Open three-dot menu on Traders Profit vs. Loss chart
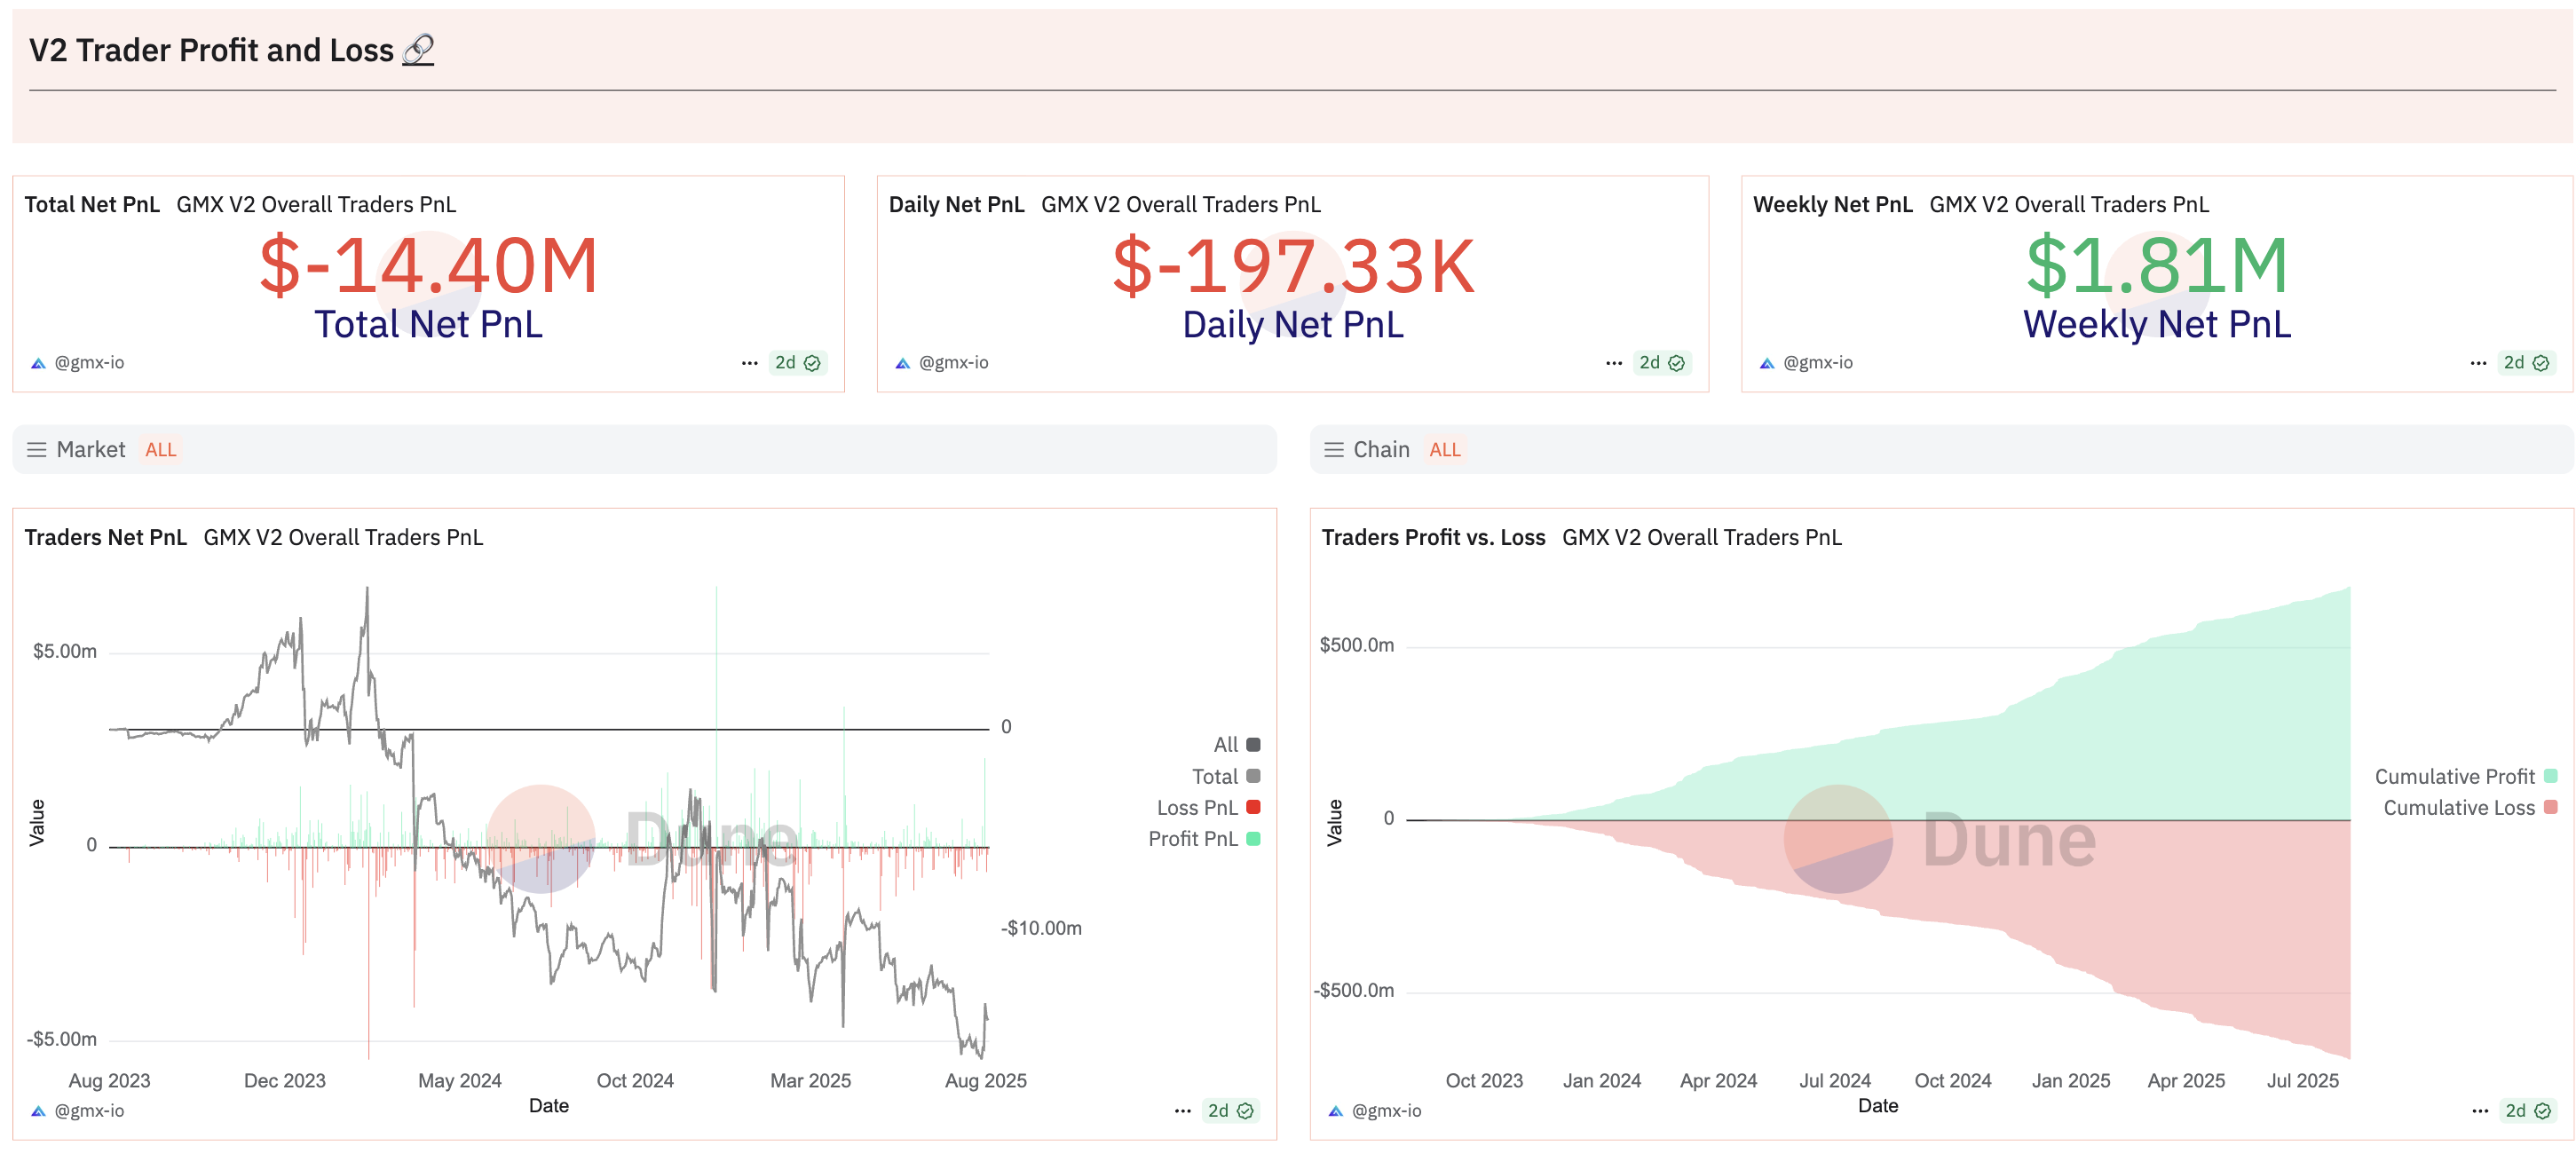Image resolution: width=2576 pixels, height=1154 pixels. pos(2479,1111)
